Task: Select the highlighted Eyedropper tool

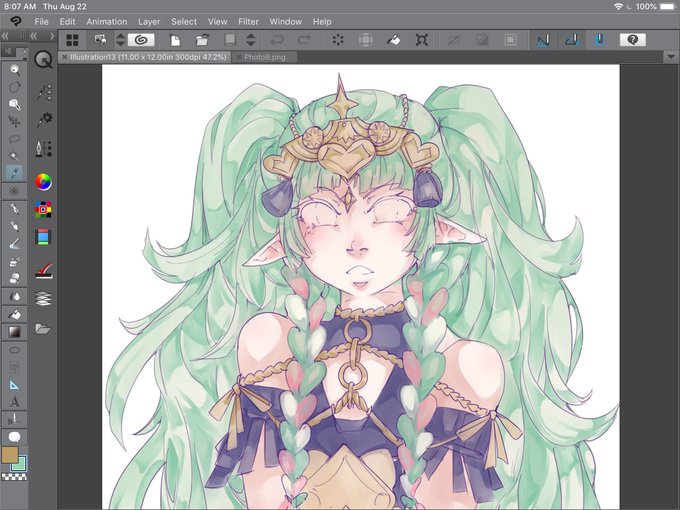Action: click(15, 173)
